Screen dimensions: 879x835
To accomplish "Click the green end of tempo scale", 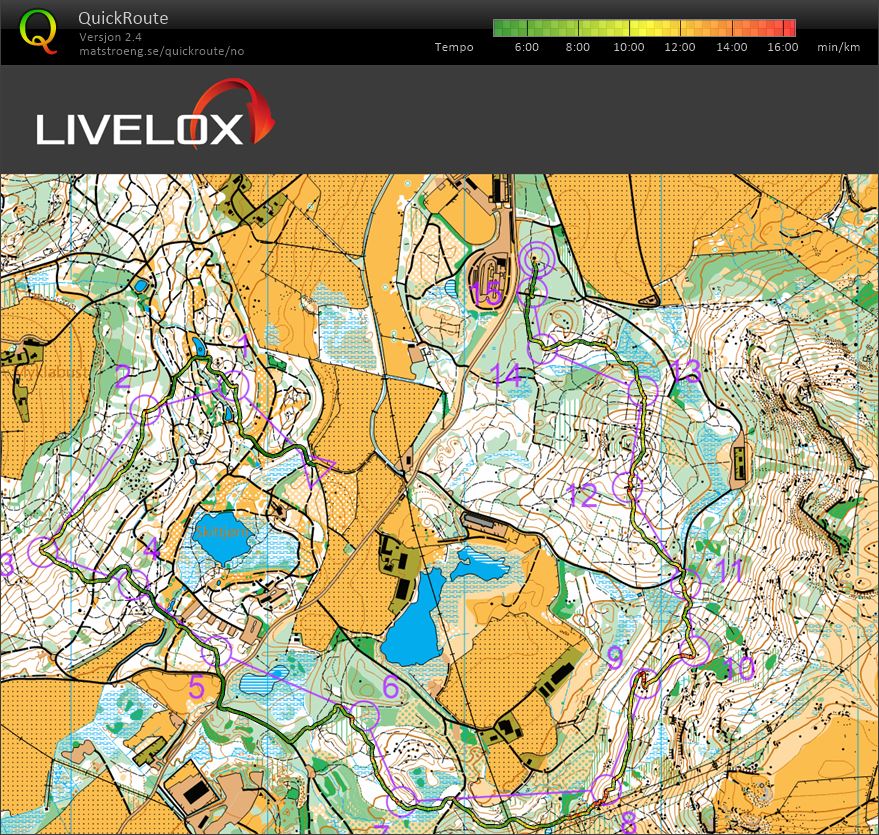I will 505,28.
